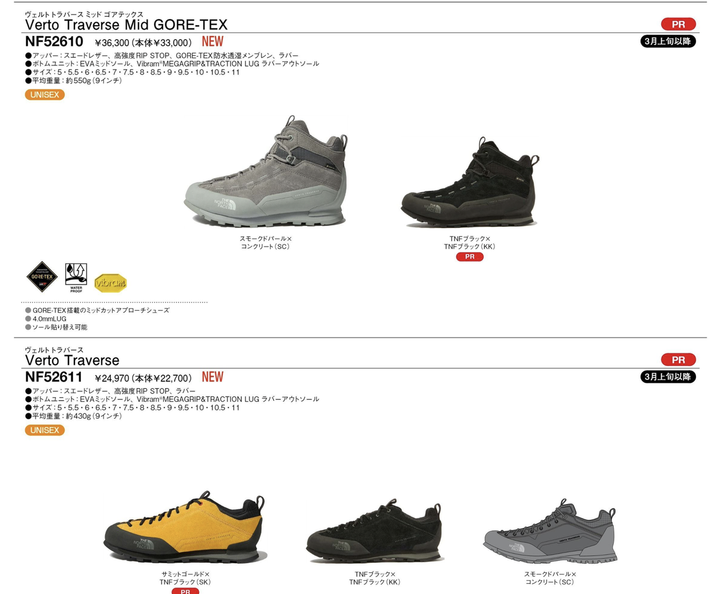The image size is (720, 594).
Task: Select the black low-cut Verto Traverse image
Action: (374, 530)
